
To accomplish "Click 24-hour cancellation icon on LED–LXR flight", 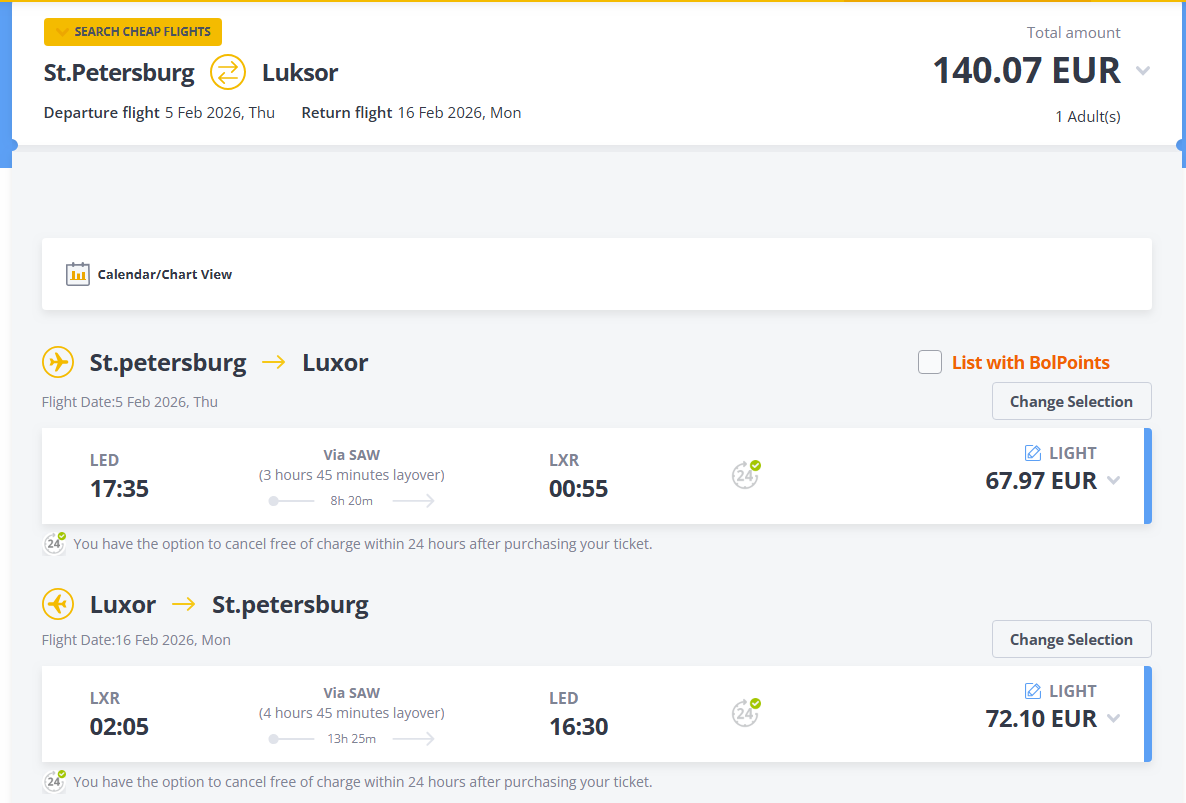I will (745, 475).
